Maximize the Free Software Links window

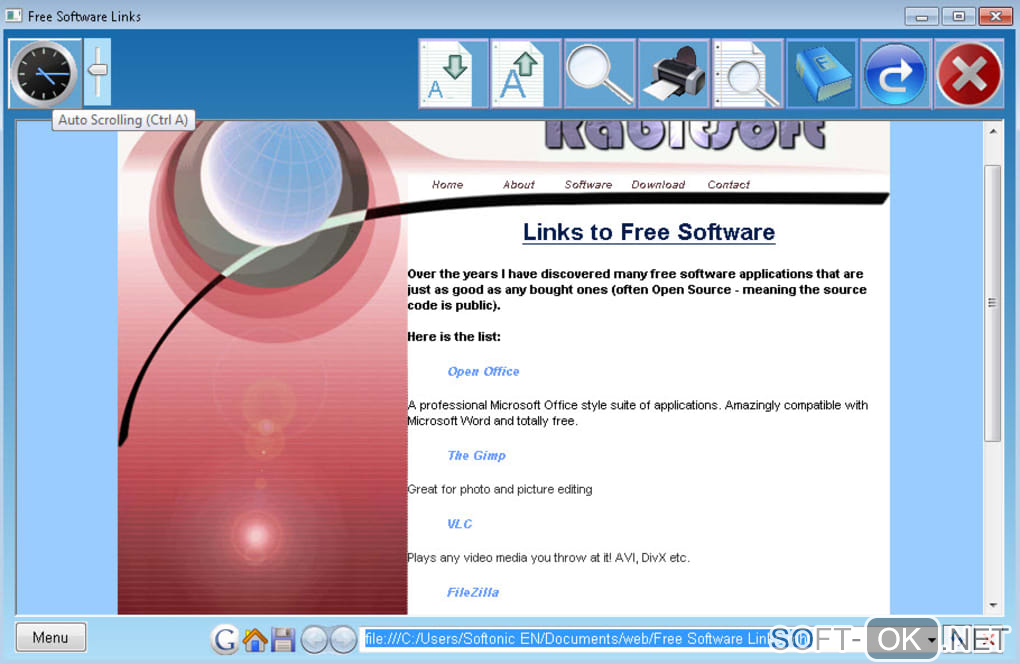[x=958, y=16]
